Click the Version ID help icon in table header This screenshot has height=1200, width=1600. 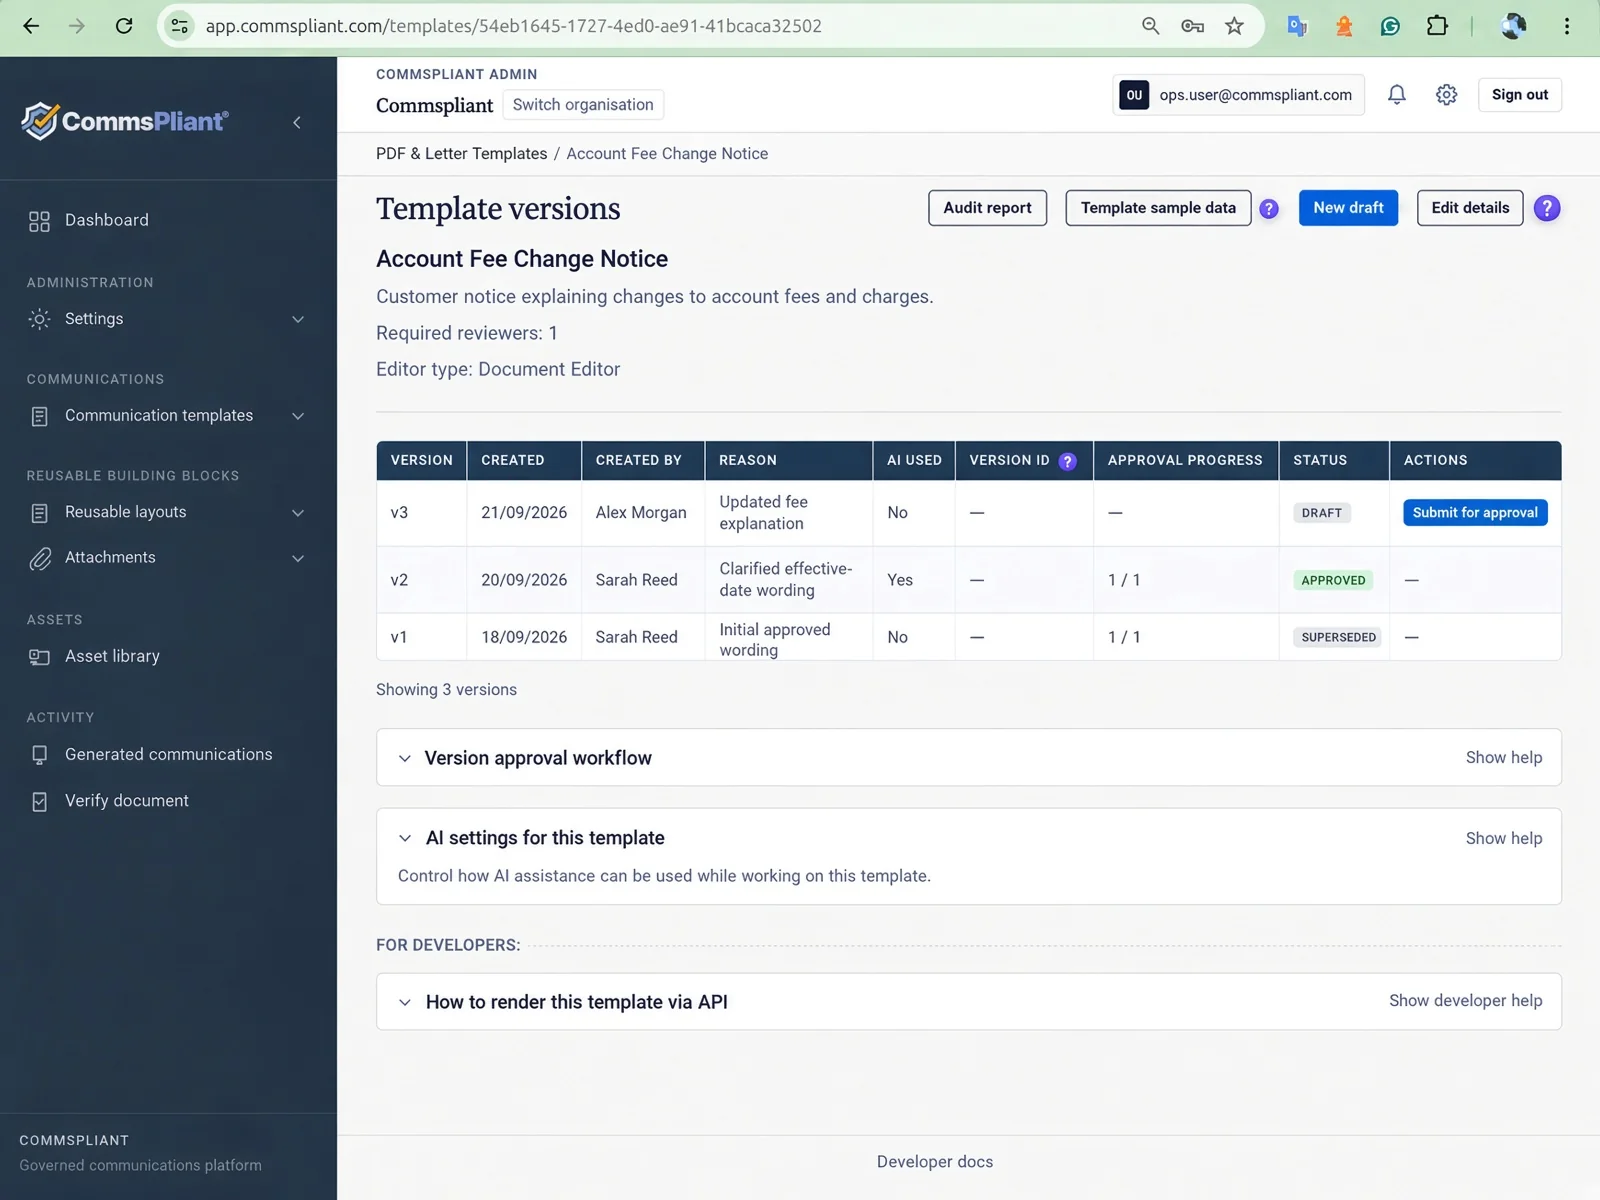1067,461
